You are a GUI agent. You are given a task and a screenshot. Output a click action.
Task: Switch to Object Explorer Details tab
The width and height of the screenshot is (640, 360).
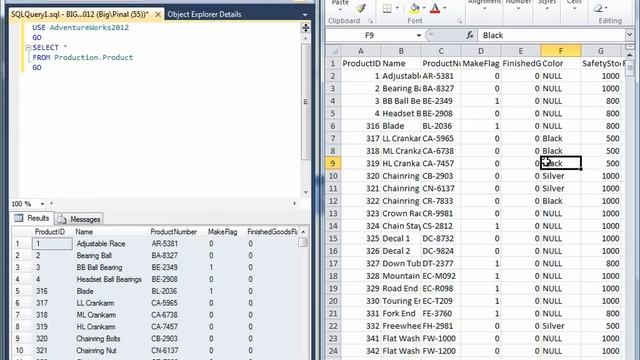[x=204, y=14]
